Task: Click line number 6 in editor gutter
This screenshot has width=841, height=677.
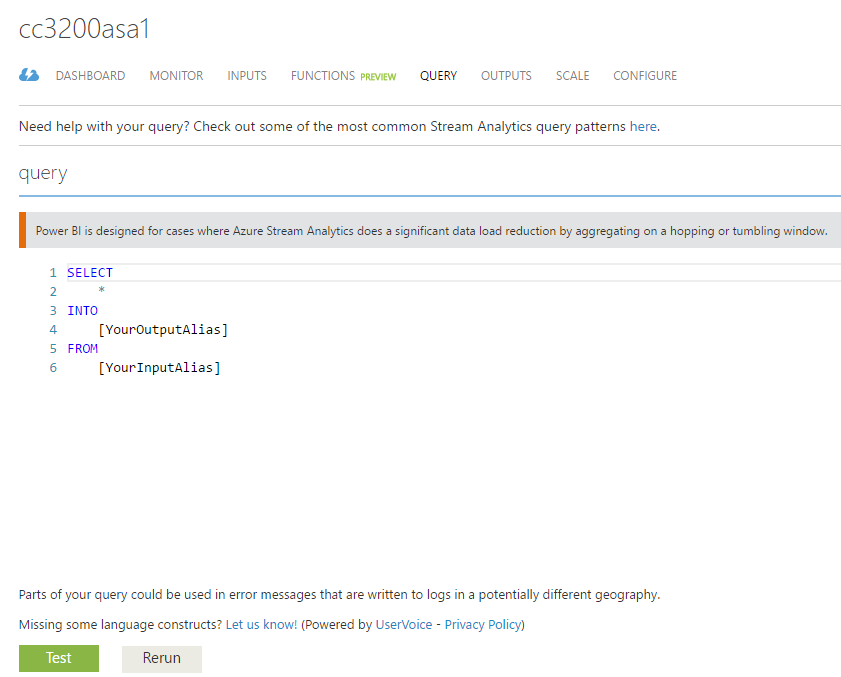Action: click(53, 367)
